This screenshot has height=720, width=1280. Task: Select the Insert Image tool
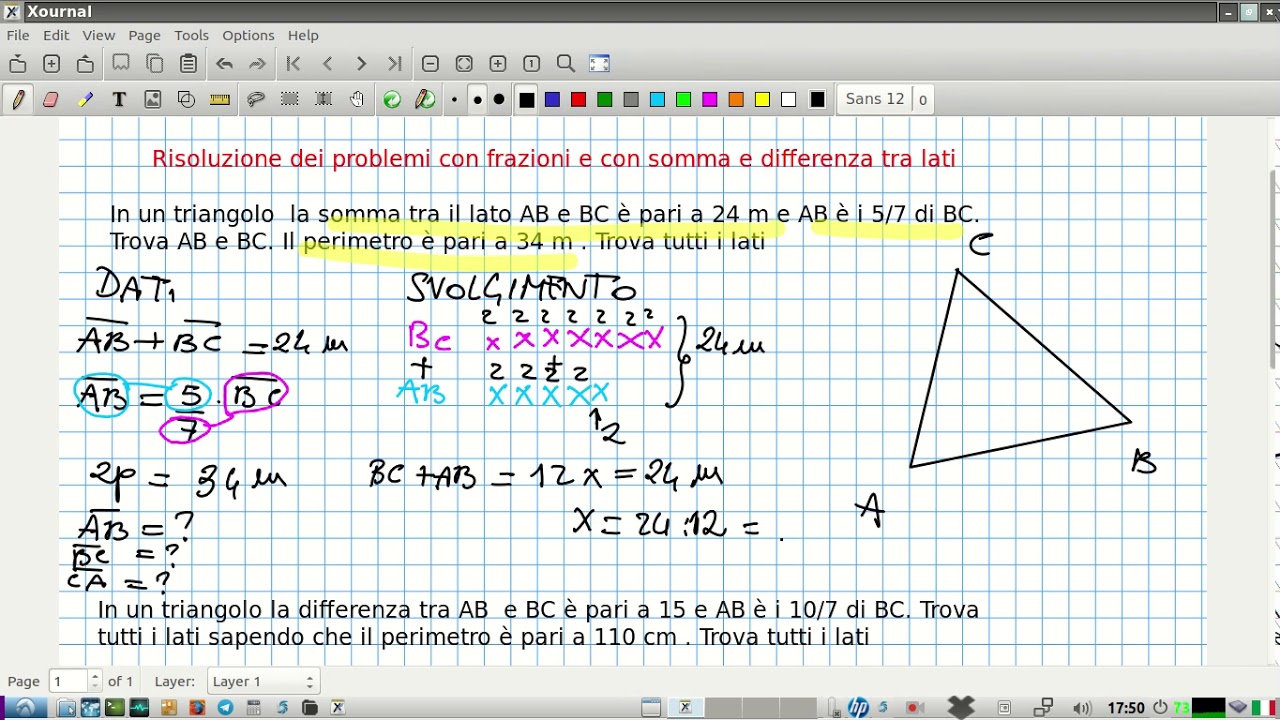(x=153, y=99)
